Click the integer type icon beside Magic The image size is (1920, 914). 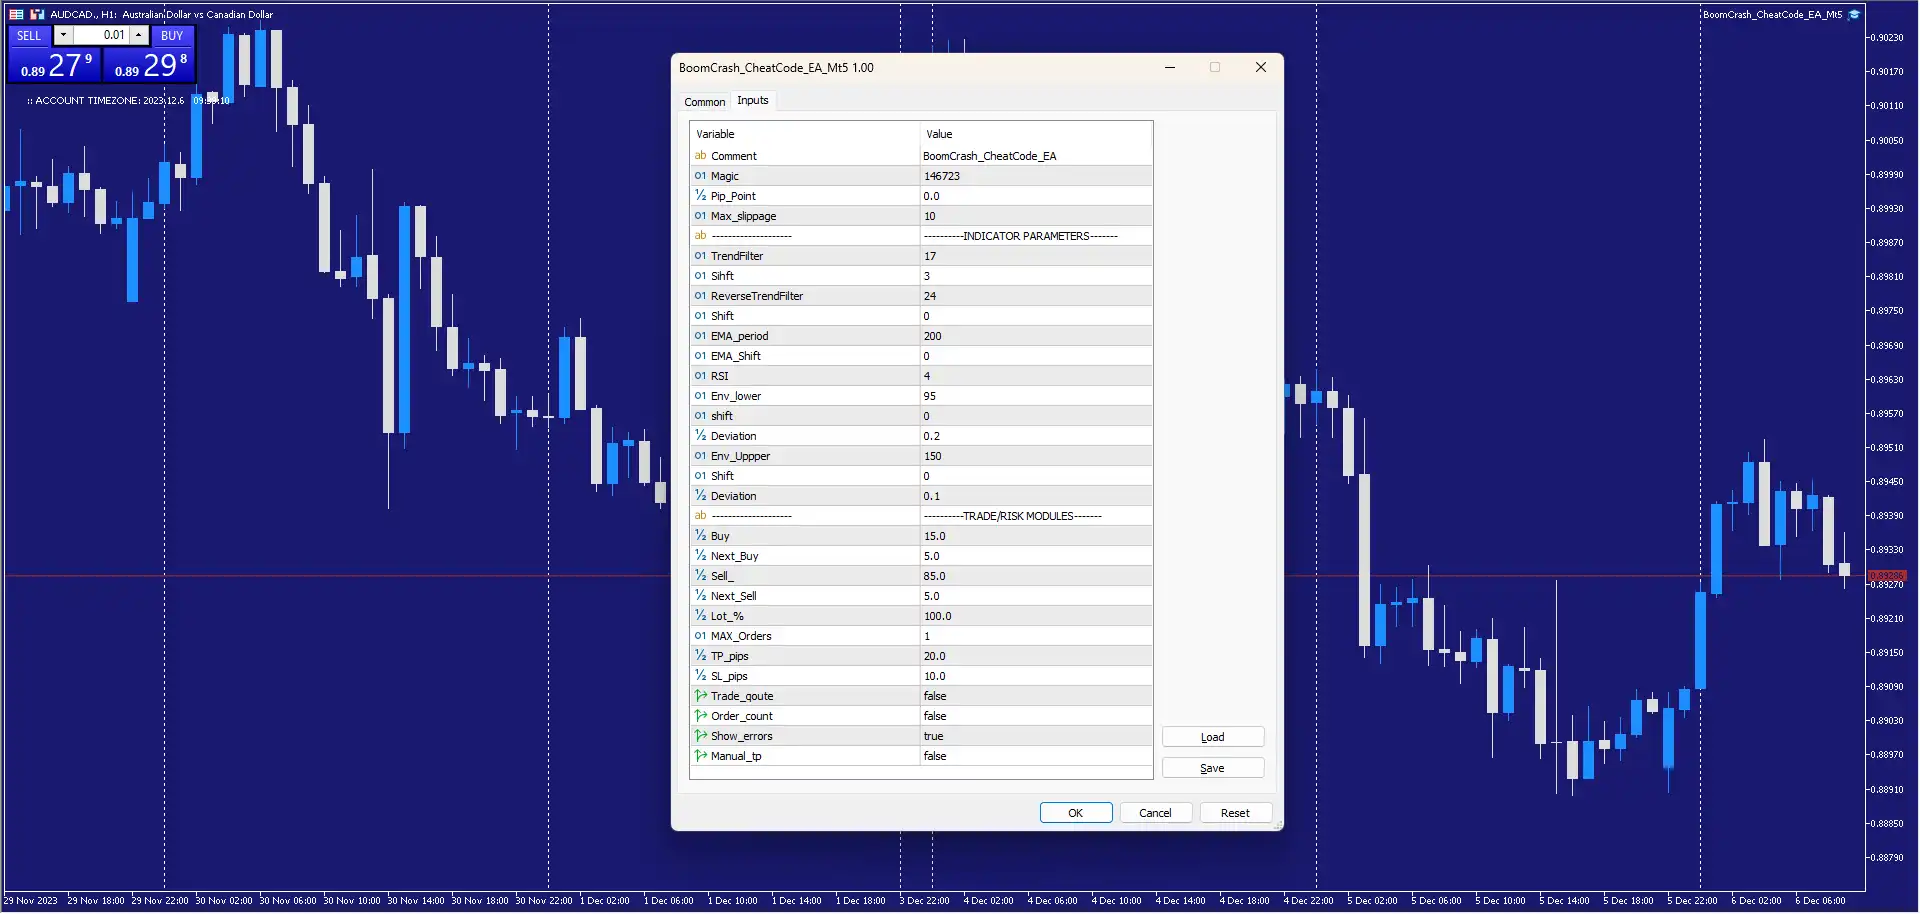(x=700, y=176)
